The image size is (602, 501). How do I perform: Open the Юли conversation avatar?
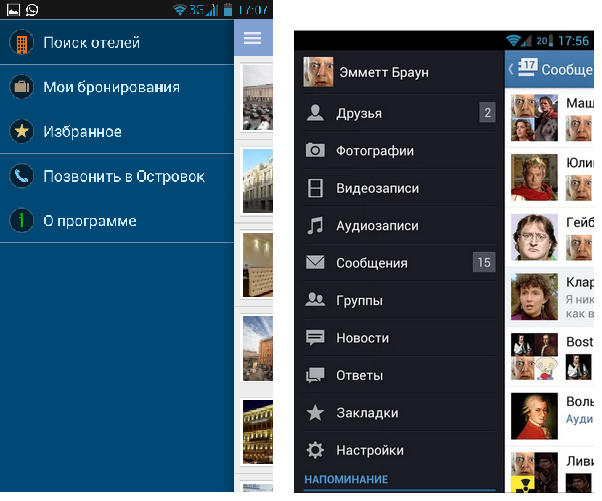(x=534, y=177)
